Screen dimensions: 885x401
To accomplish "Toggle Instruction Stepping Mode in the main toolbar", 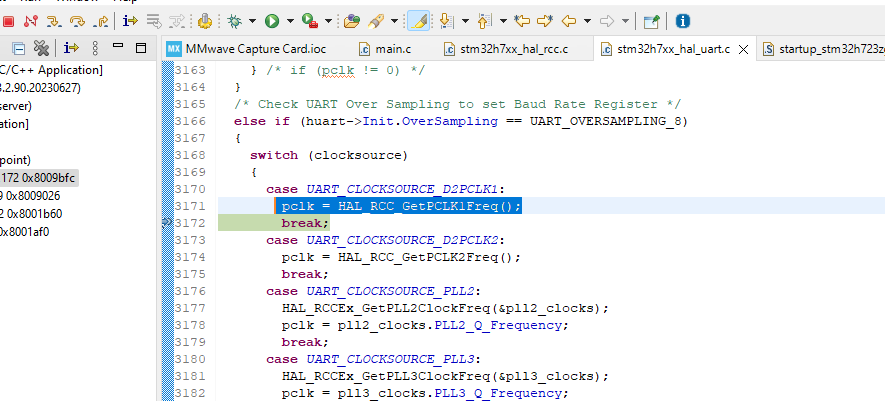I will (x=130, y=21).
